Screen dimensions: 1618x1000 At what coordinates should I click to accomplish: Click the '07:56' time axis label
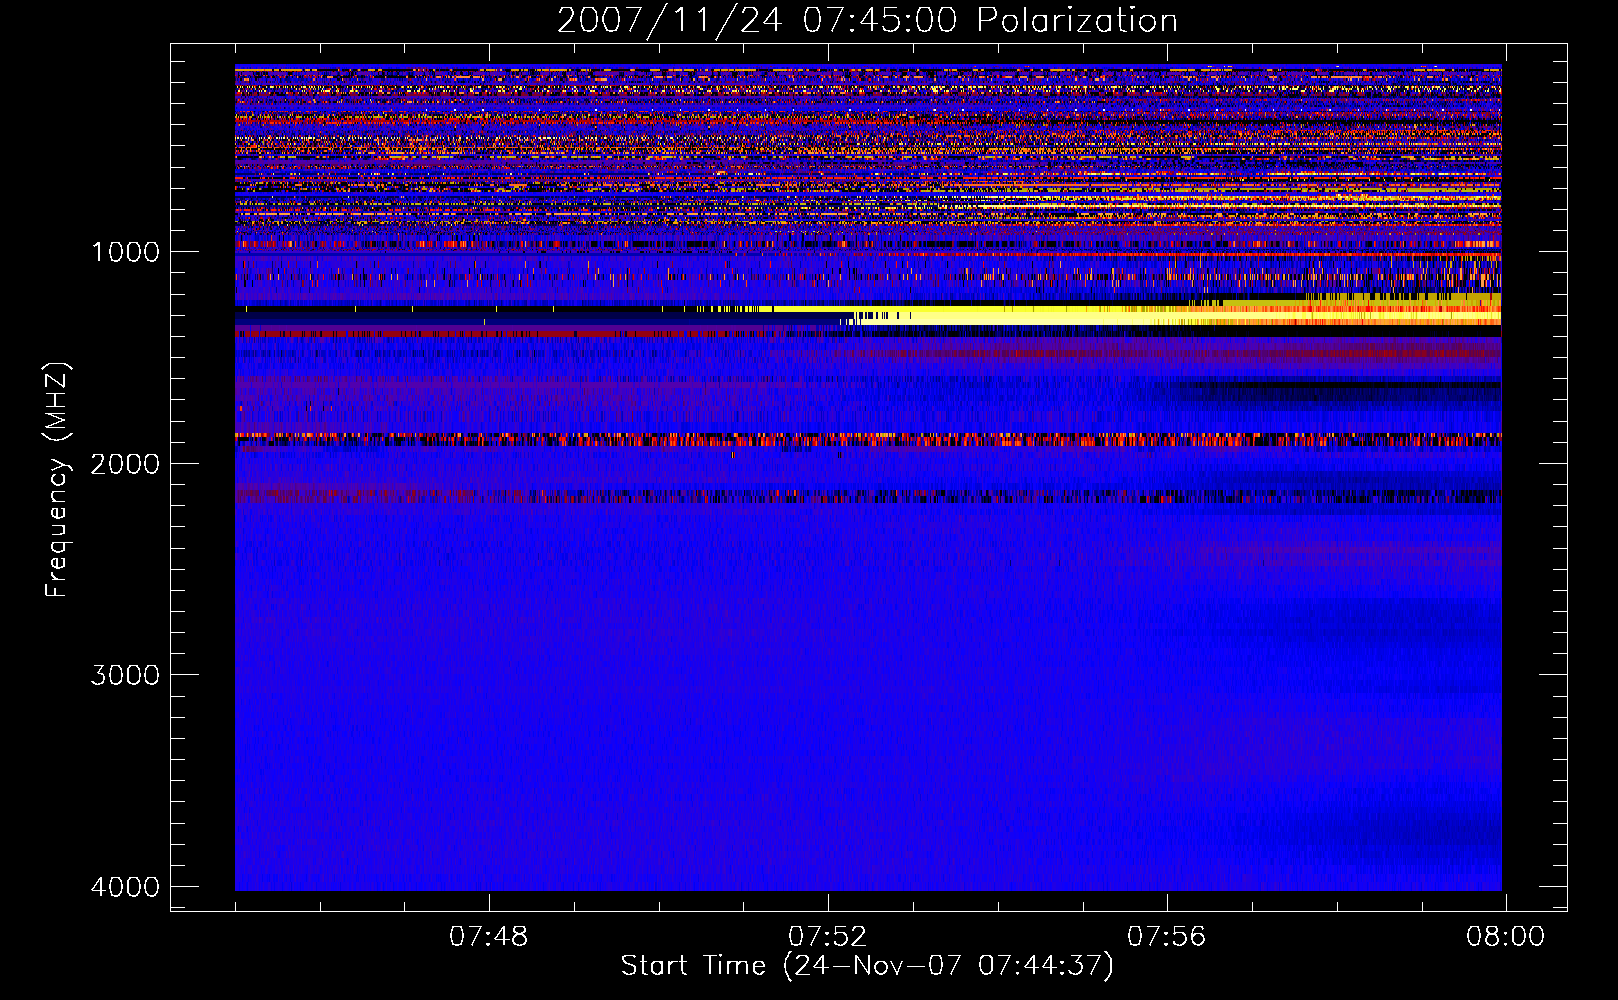coord(1167,937)
